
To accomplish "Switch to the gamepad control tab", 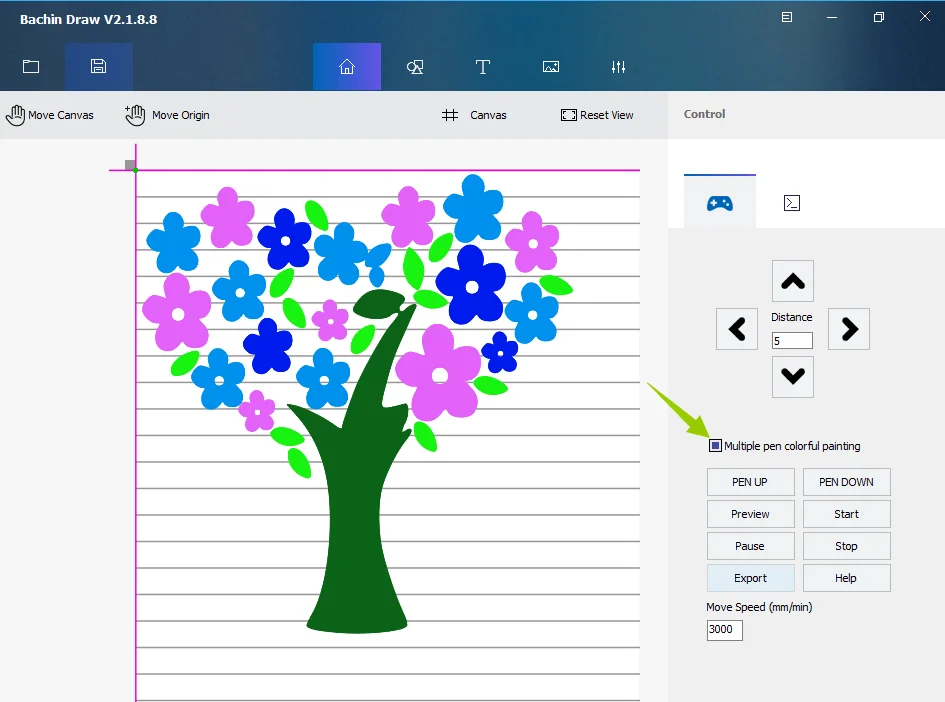I will click(719, 203).
